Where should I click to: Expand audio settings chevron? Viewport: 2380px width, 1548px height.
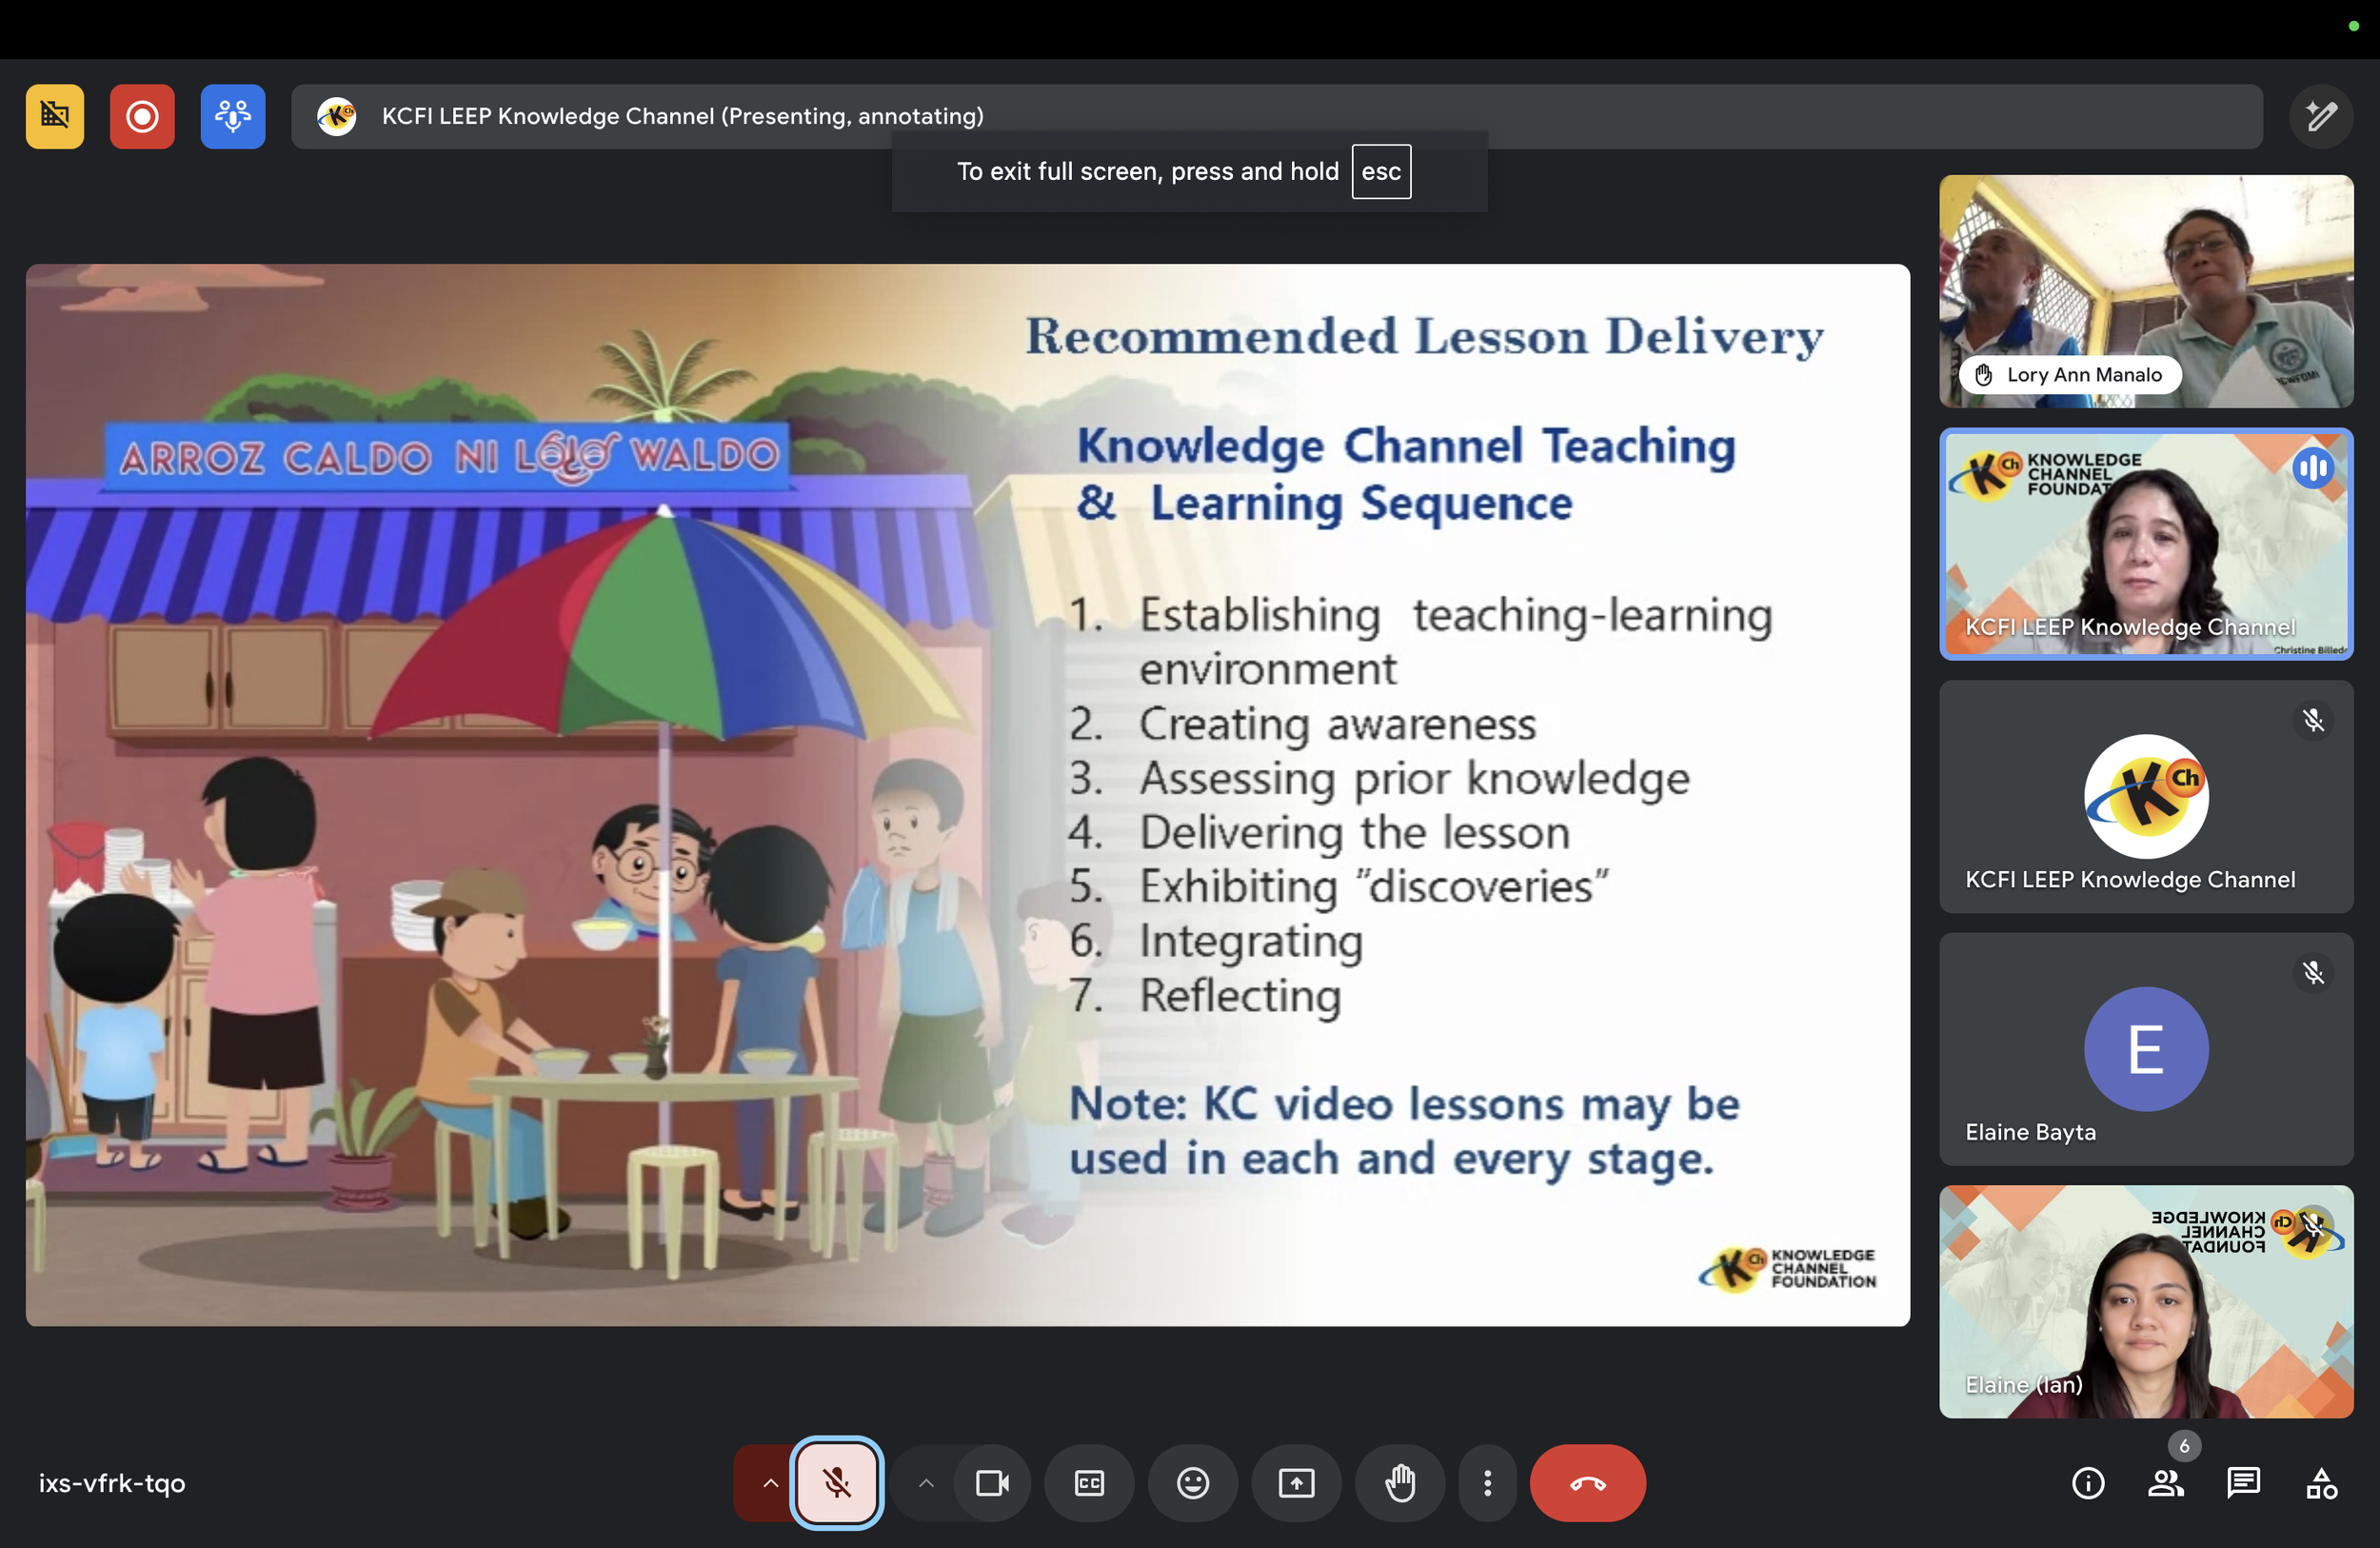pos(769,1483)
